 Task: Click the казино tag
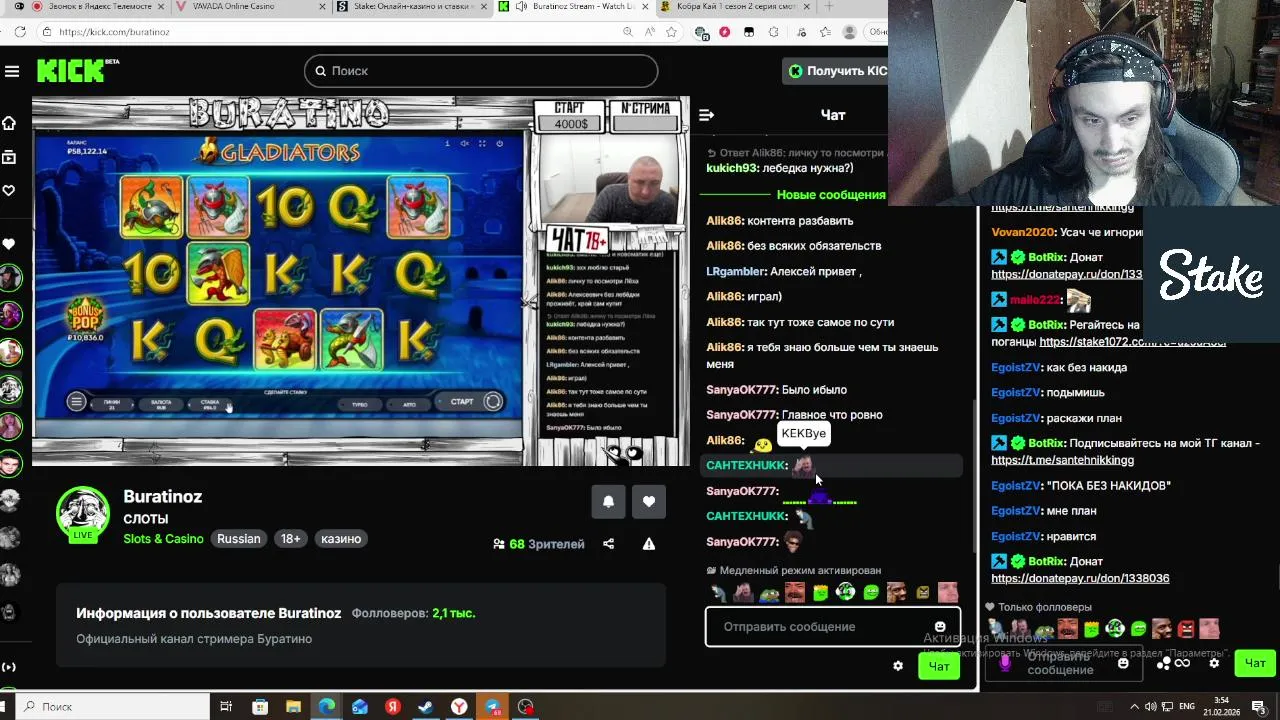point(341,539)
